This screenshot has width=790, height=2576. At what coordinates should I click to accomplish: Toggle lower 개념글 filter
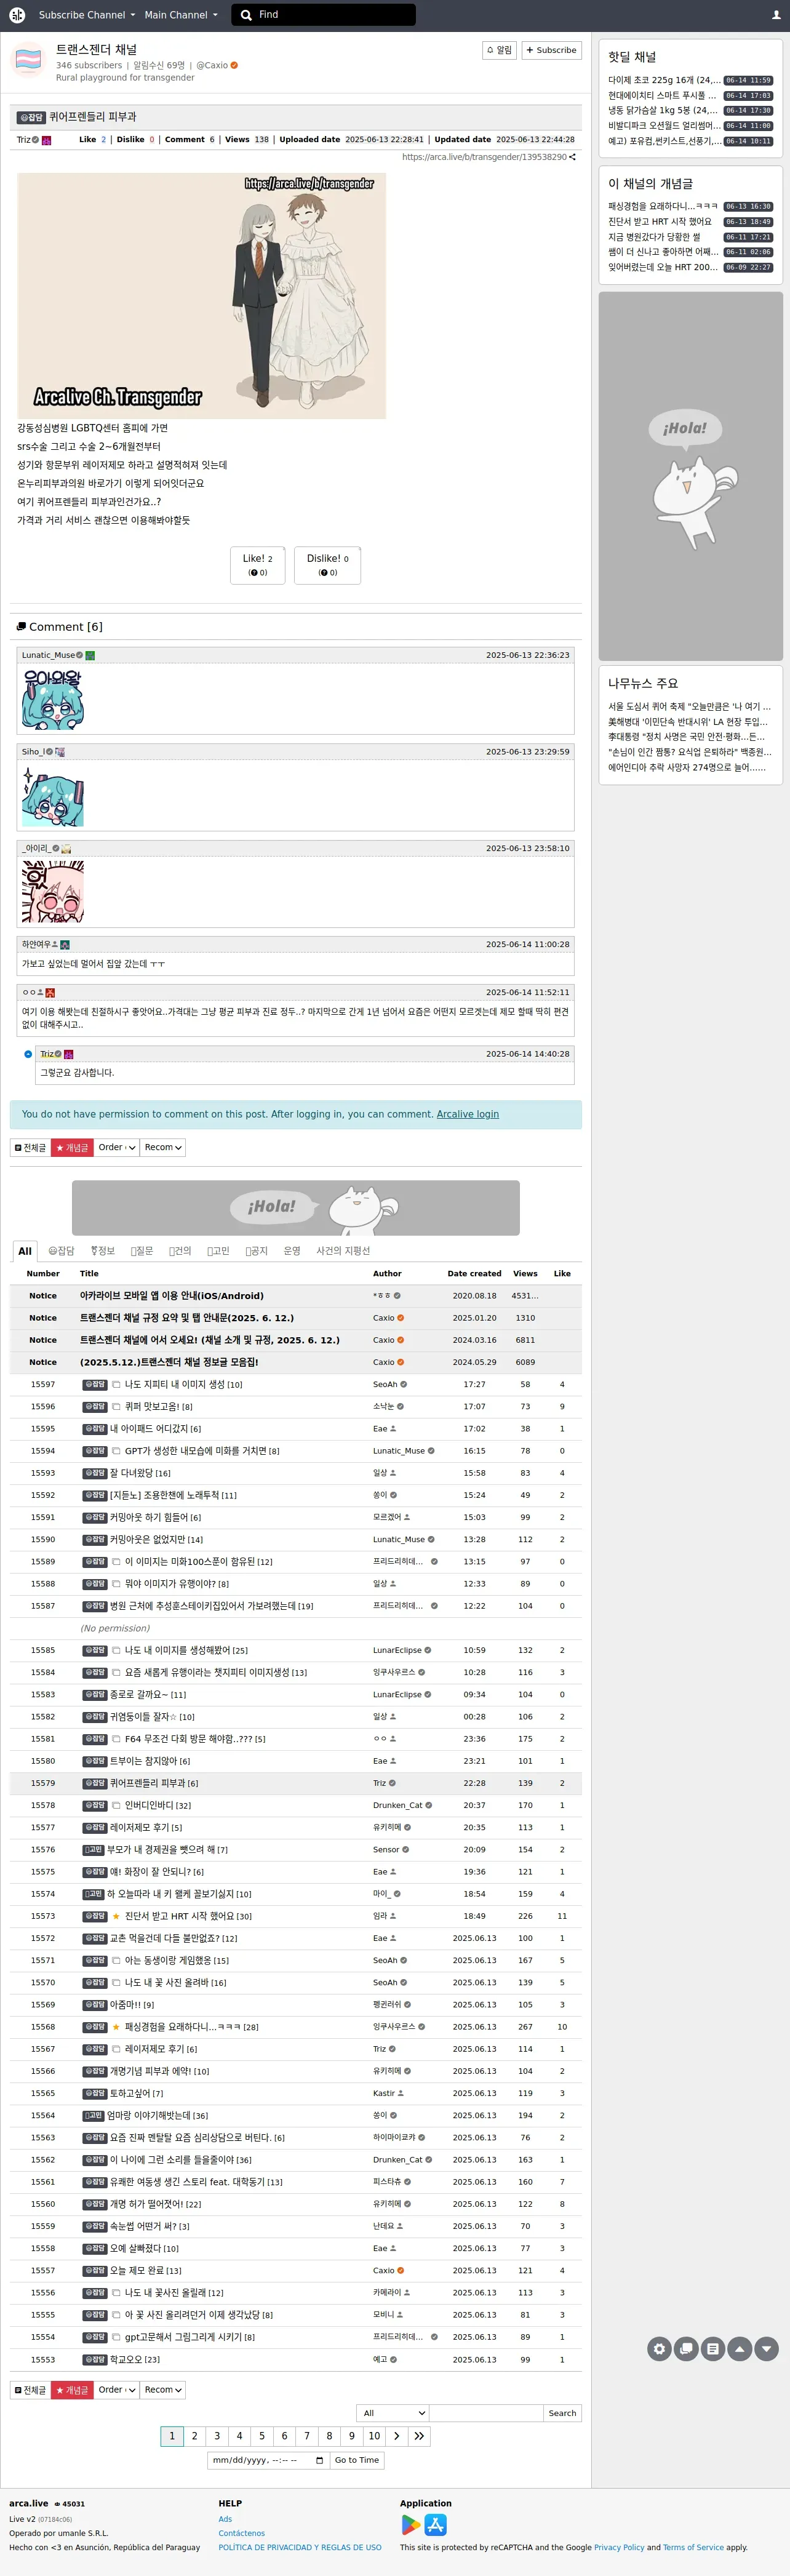72,2390
